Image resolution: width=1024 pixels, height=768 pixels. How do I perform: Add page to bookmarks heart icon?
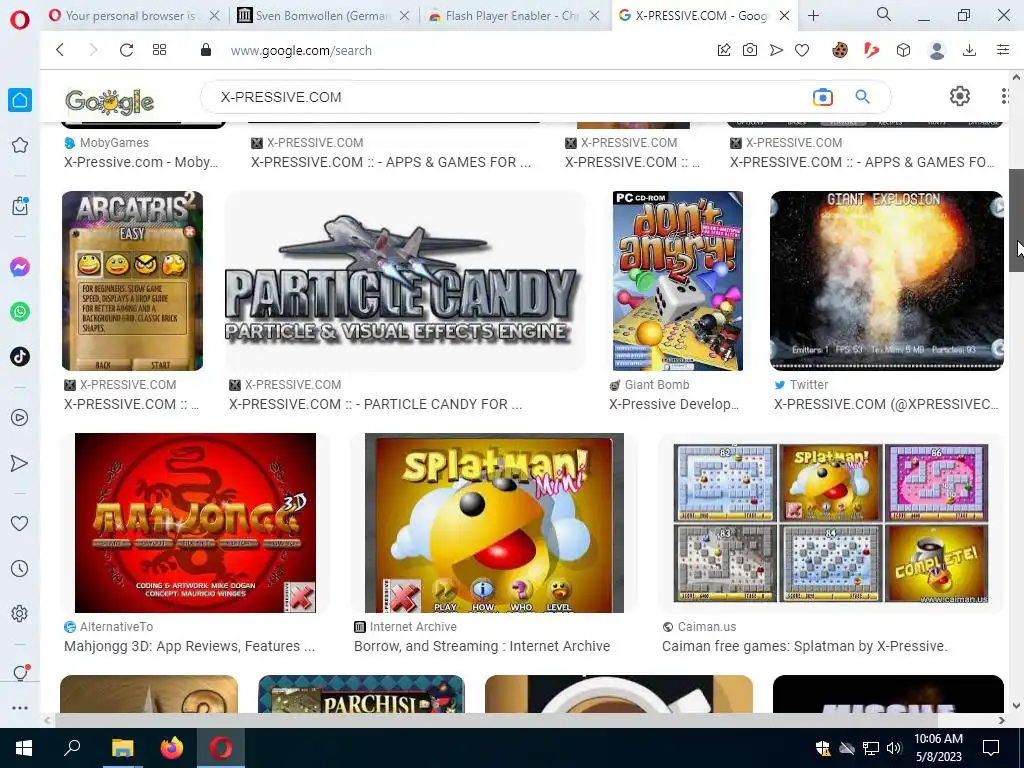pos(802,50)
